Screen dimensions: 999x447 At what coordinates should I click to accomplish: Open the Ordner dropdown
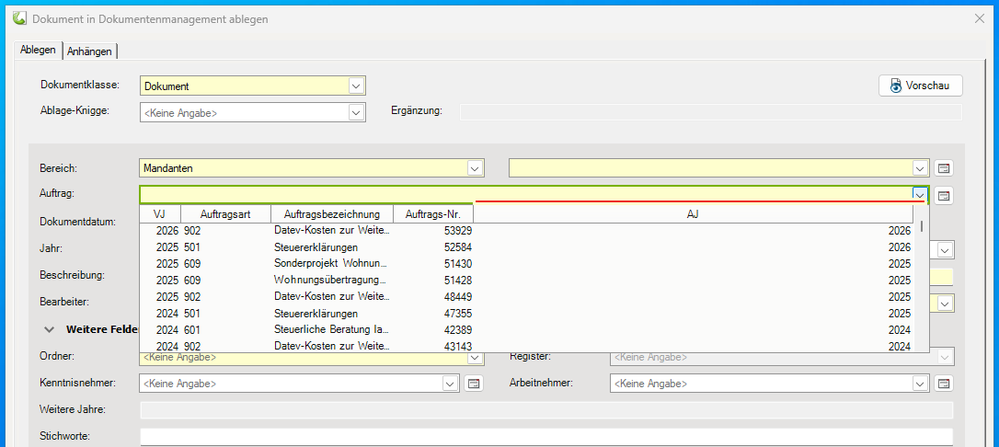[x=475, y=357]
